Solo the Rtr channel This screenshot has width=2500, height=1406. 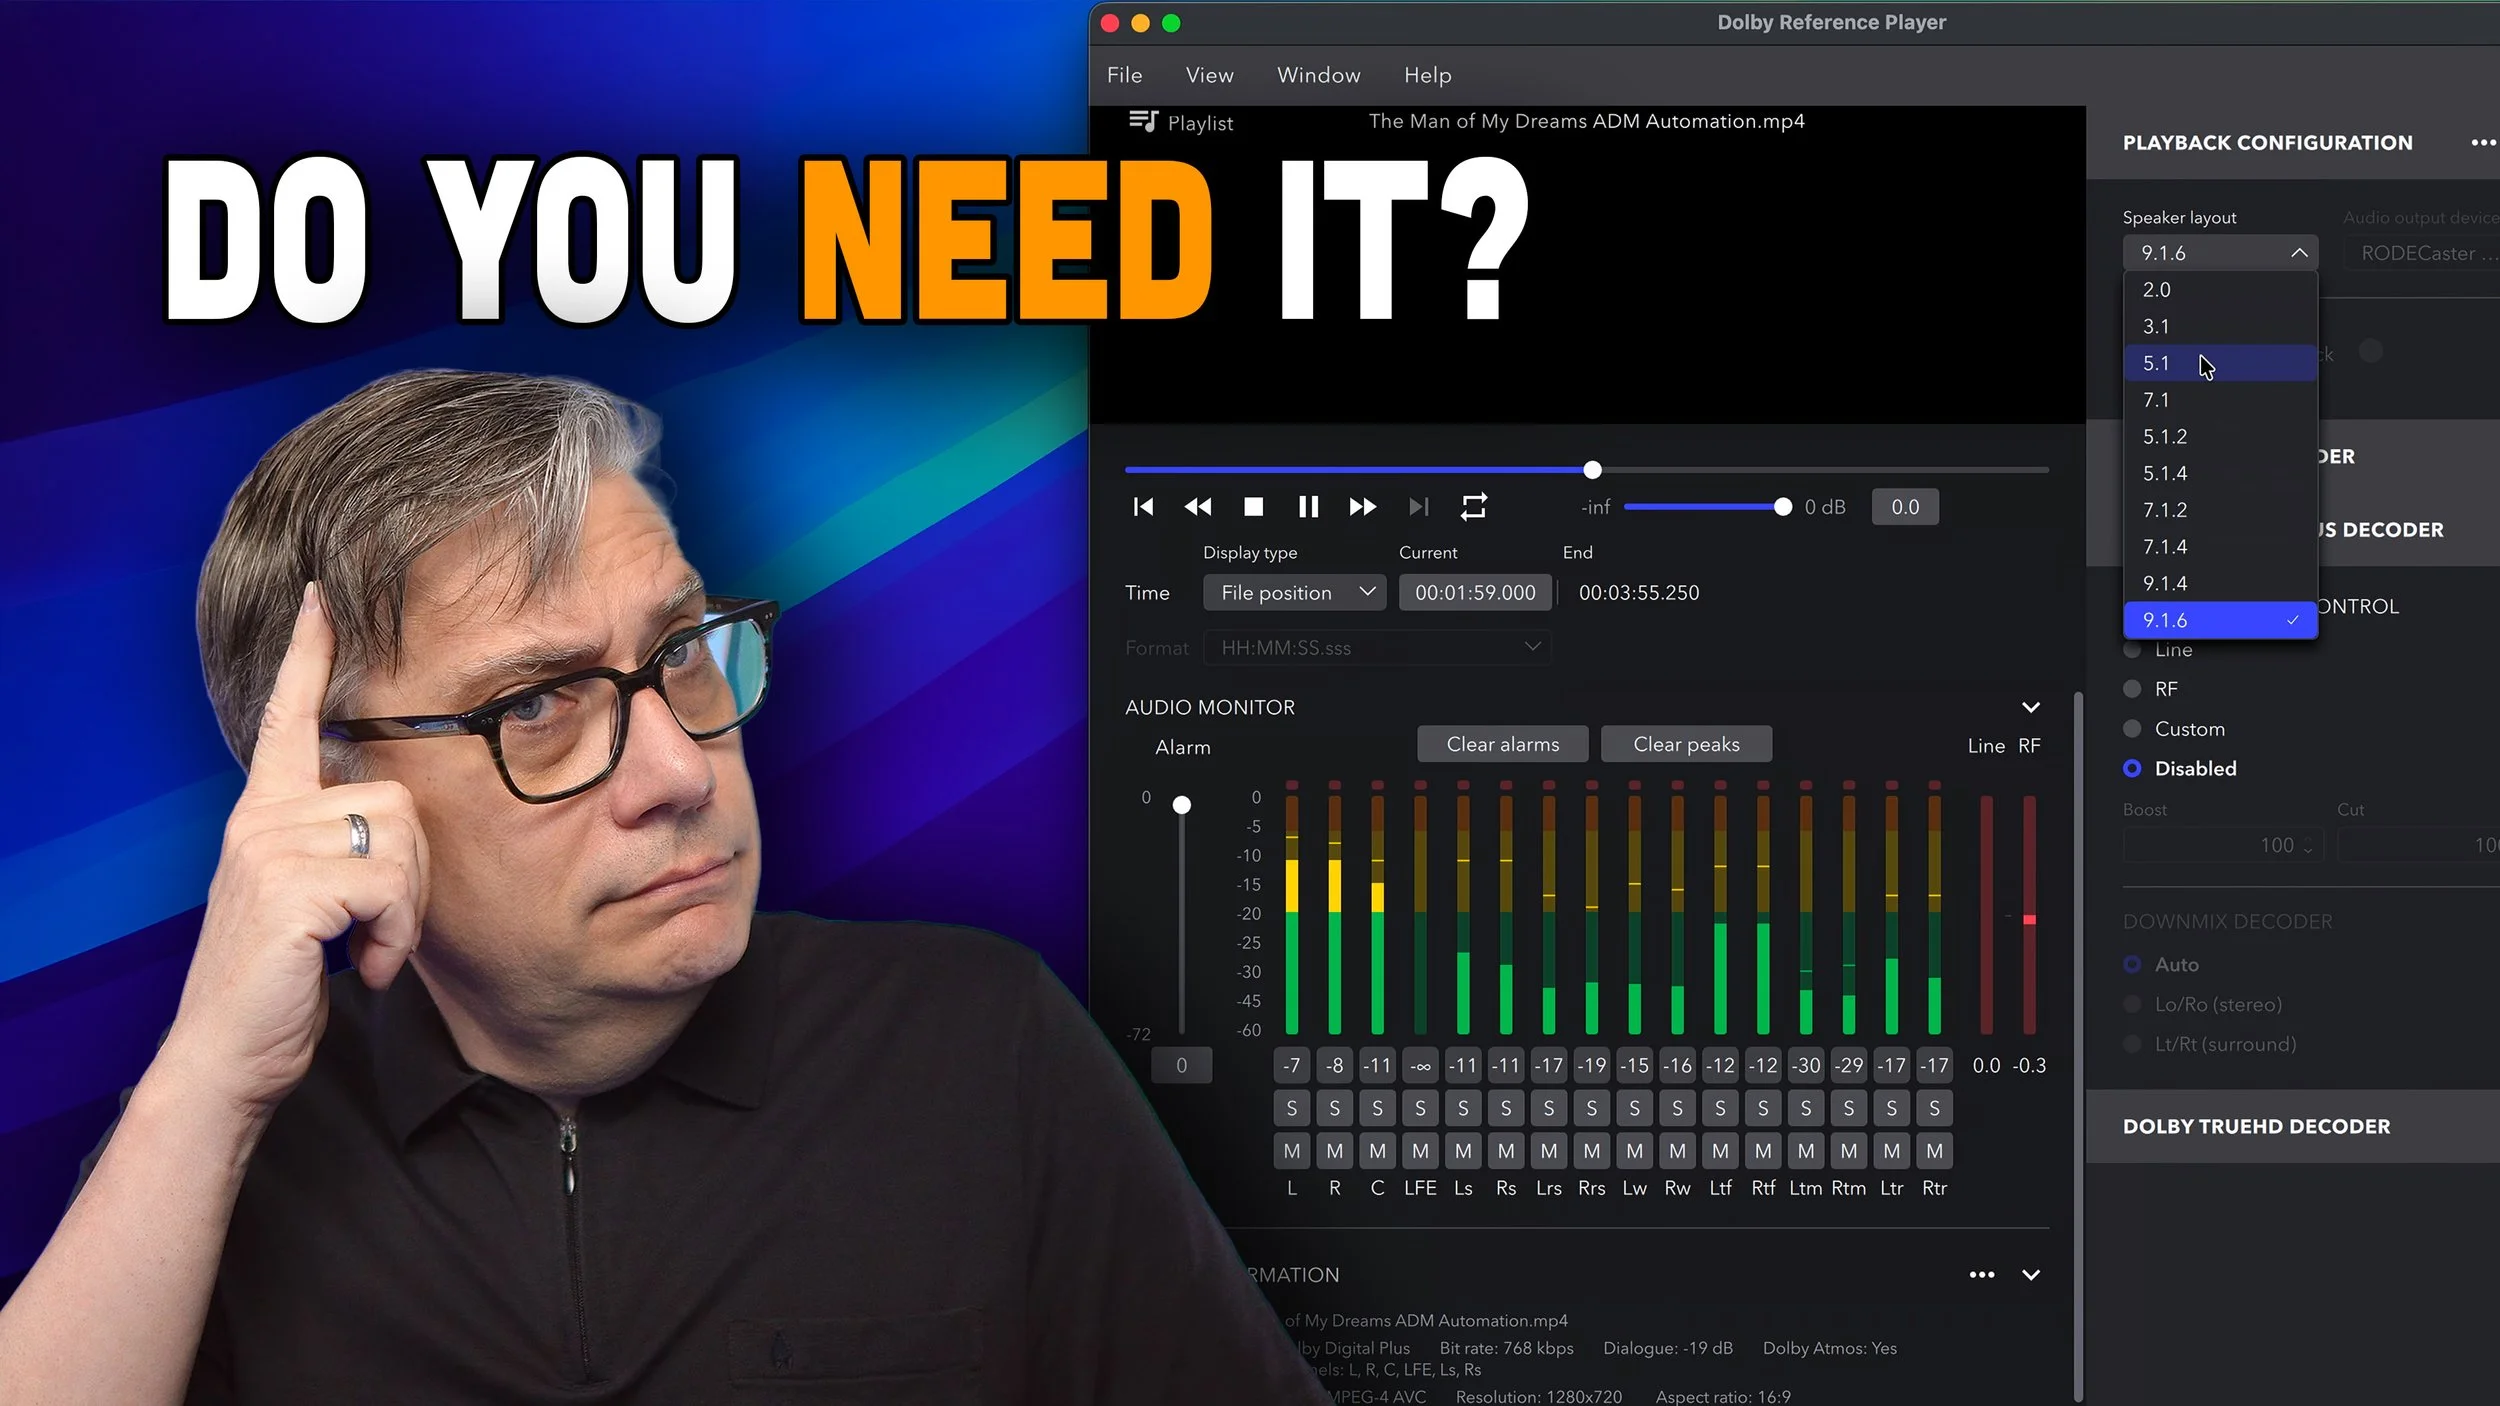click(x=1934, y=1108)
